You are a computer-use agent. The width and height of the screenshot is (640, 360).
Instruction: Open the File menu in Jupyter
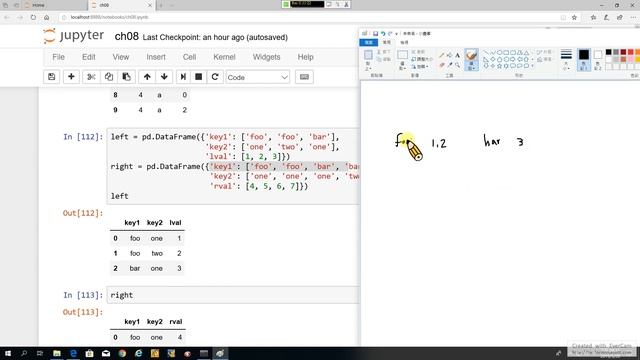[58, 57]
